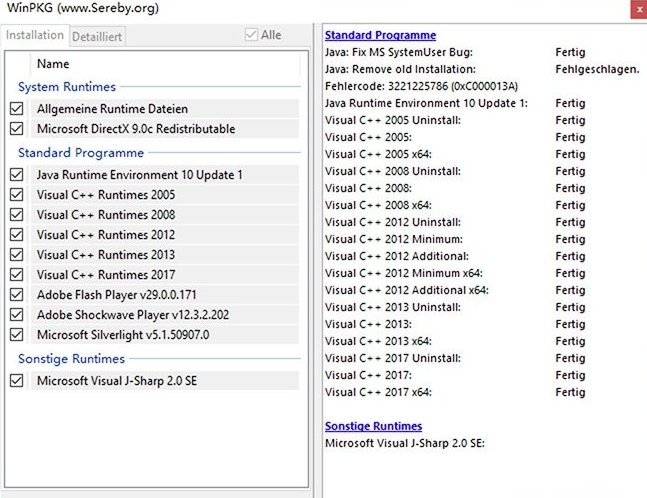Toggle Java Runtime Environment 10 Update 1 checkbox

(x=17, y=175)
